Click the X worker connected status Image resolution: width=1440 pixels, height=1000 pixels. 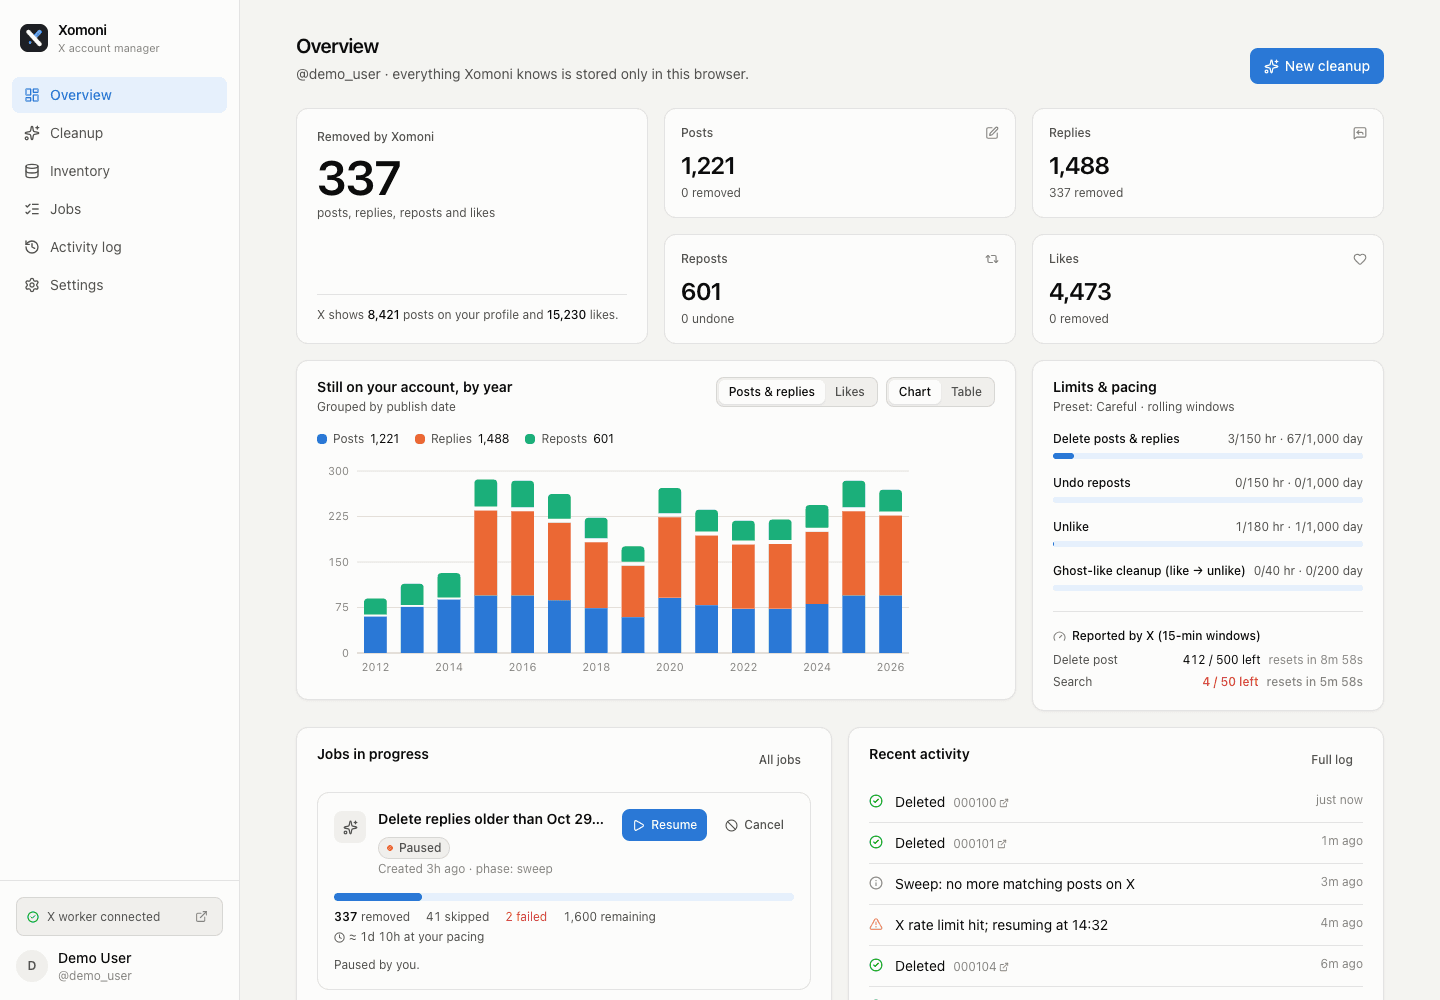119,917
